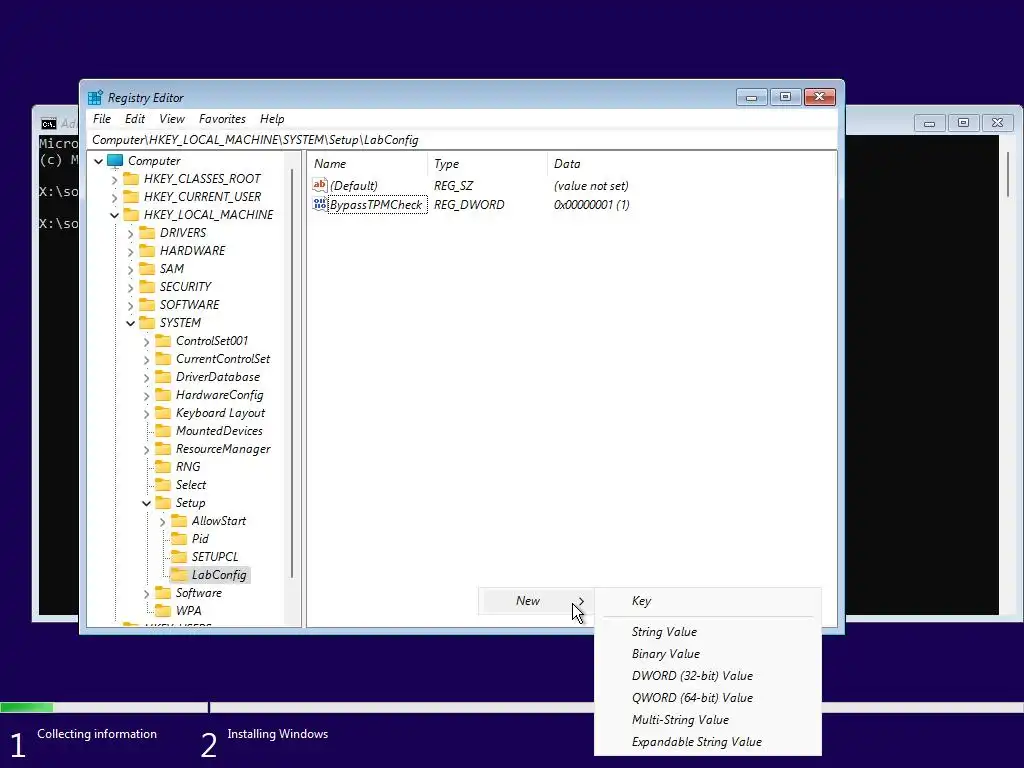Click the DRIVERS folder icon

point(148,232)
